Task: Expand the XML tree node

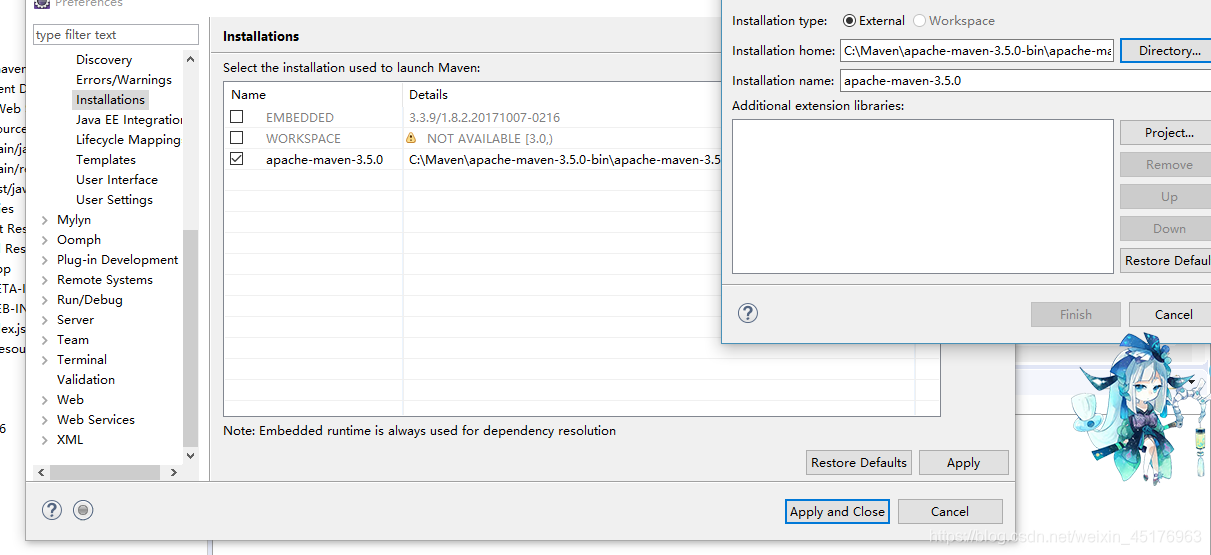Action: pyautogui.click(x=44, y=440)
